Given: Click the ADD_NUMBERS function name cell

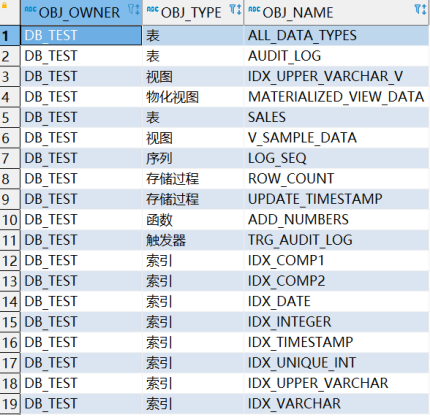Looking at the screenshot, I should 336,220.
